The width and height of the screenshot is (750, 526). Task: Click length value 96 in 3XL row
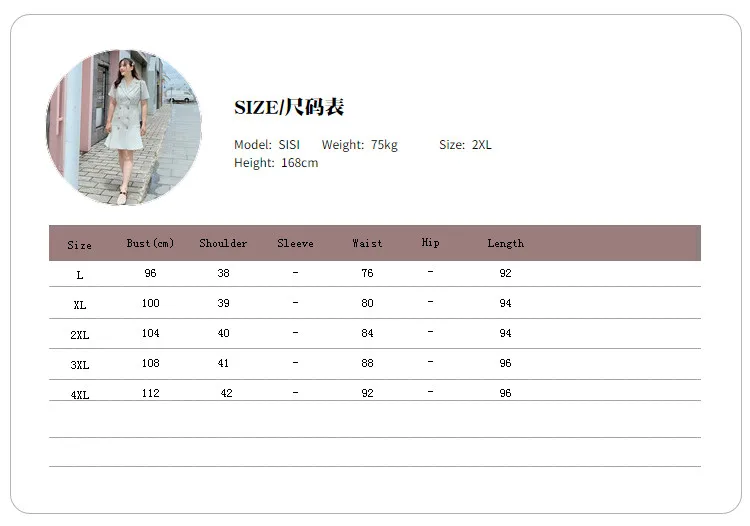506,363
